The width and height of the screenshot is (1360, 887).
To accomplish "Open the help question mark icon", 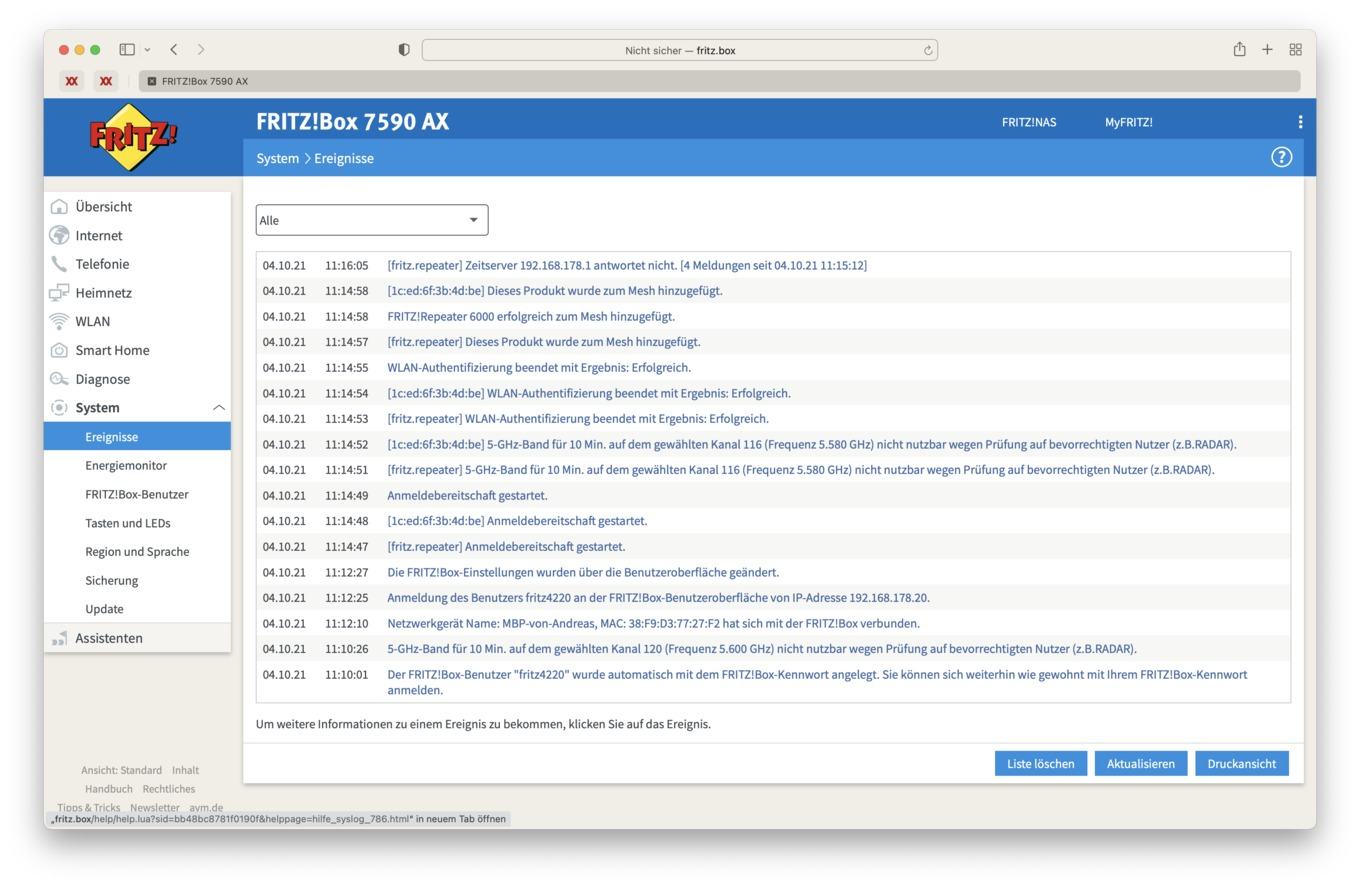I will (x=1281, y=157).
